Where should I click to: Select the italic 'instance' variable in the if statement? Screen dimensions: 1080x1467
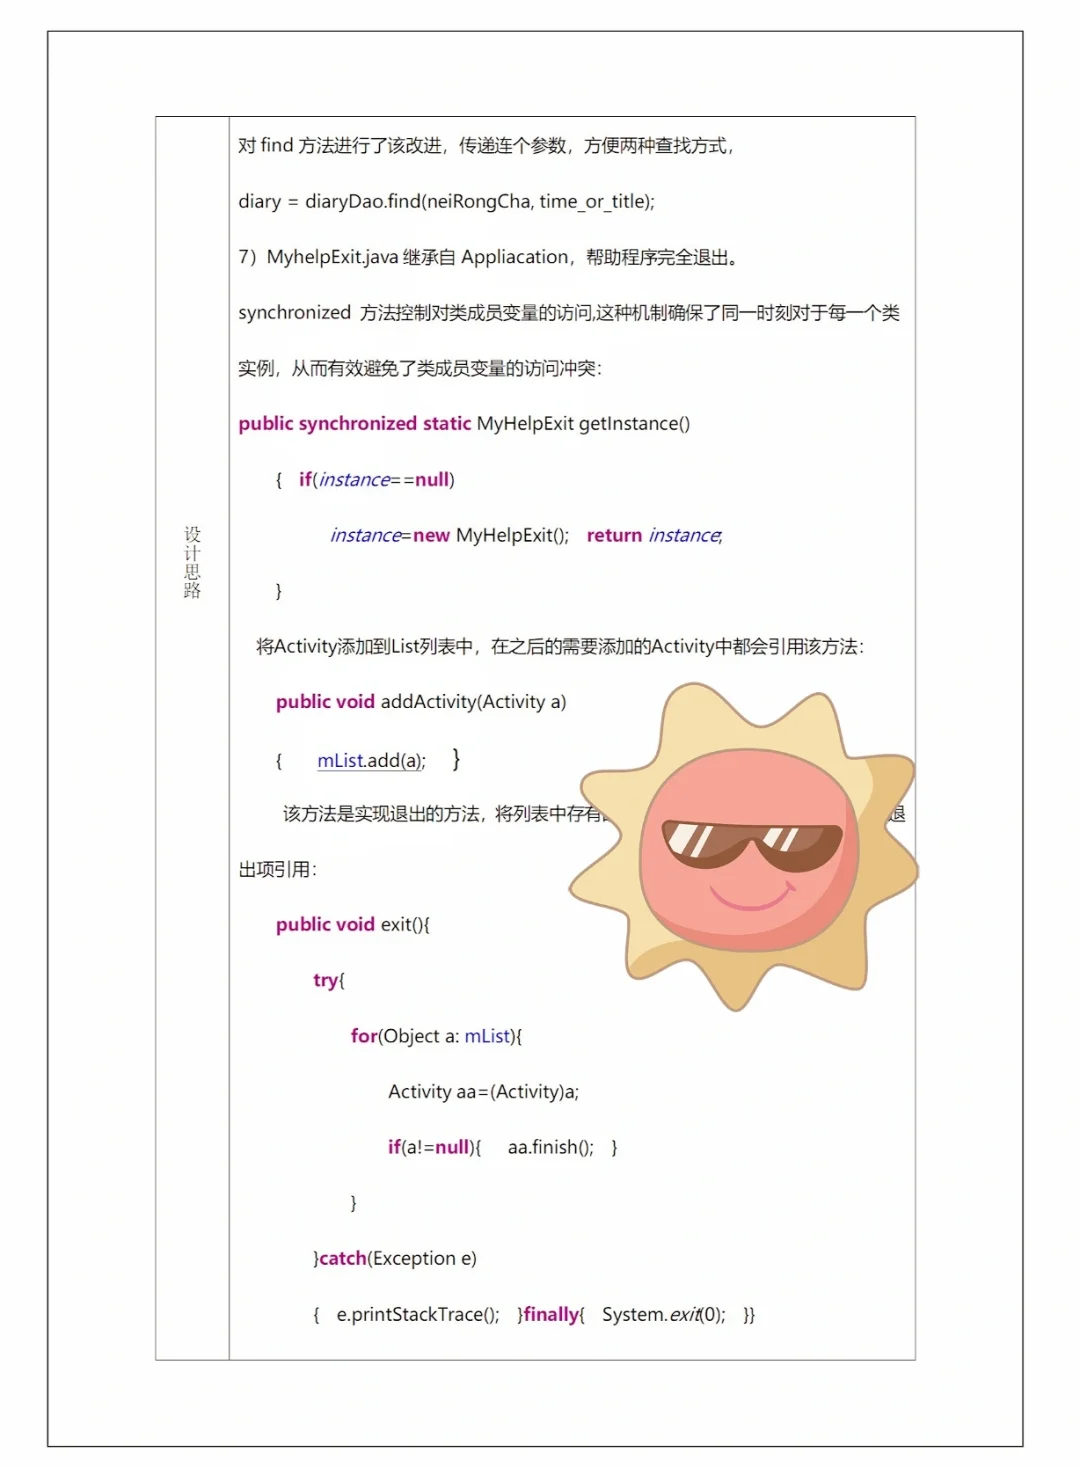point(355,479)
